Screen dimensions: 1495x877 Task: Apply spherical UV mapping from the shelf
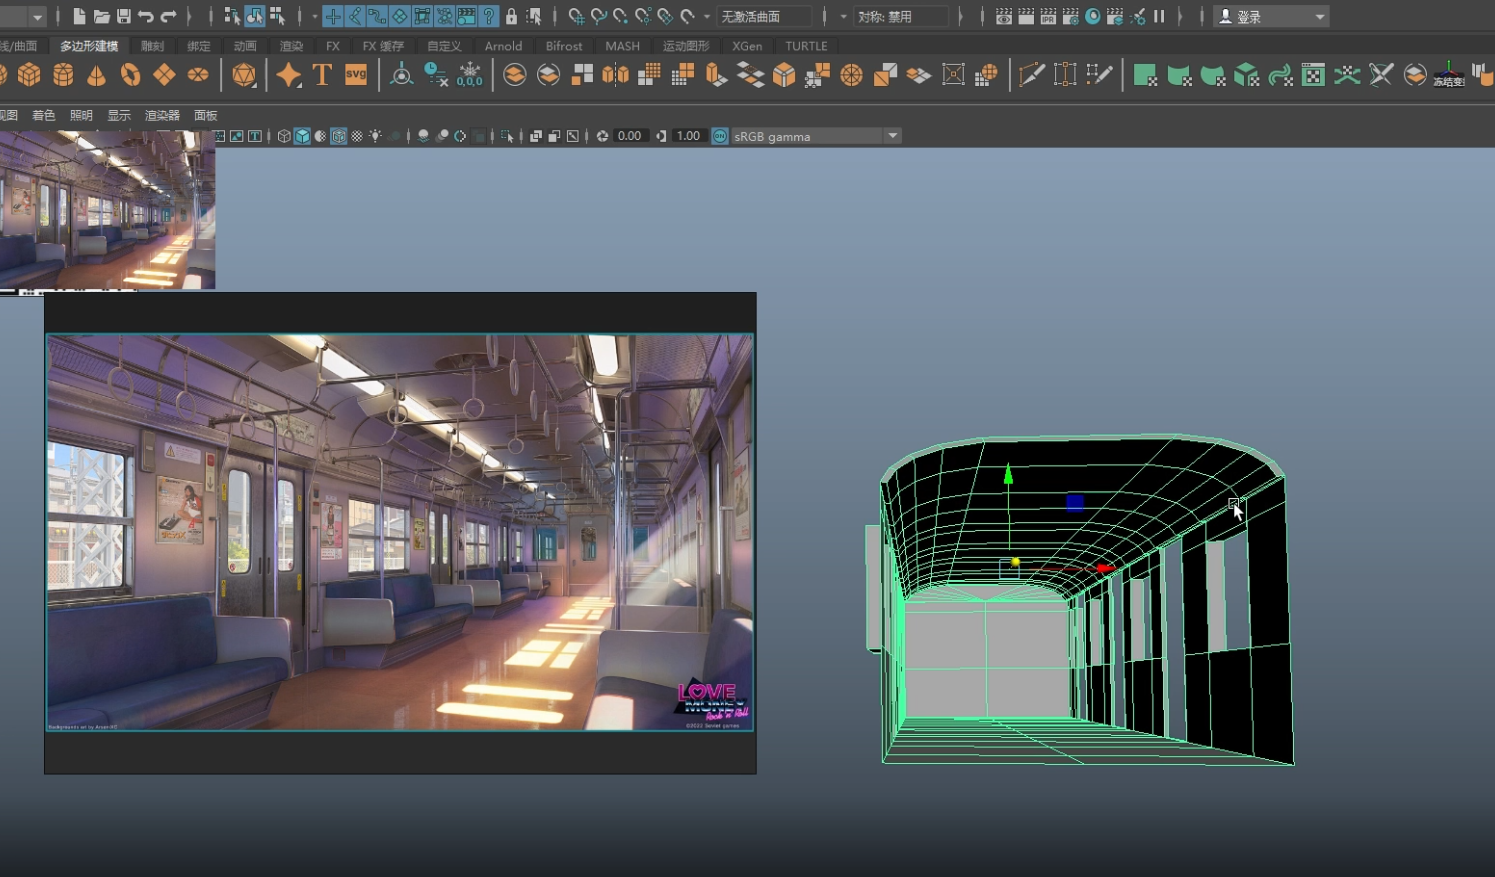click(1213, 75)
